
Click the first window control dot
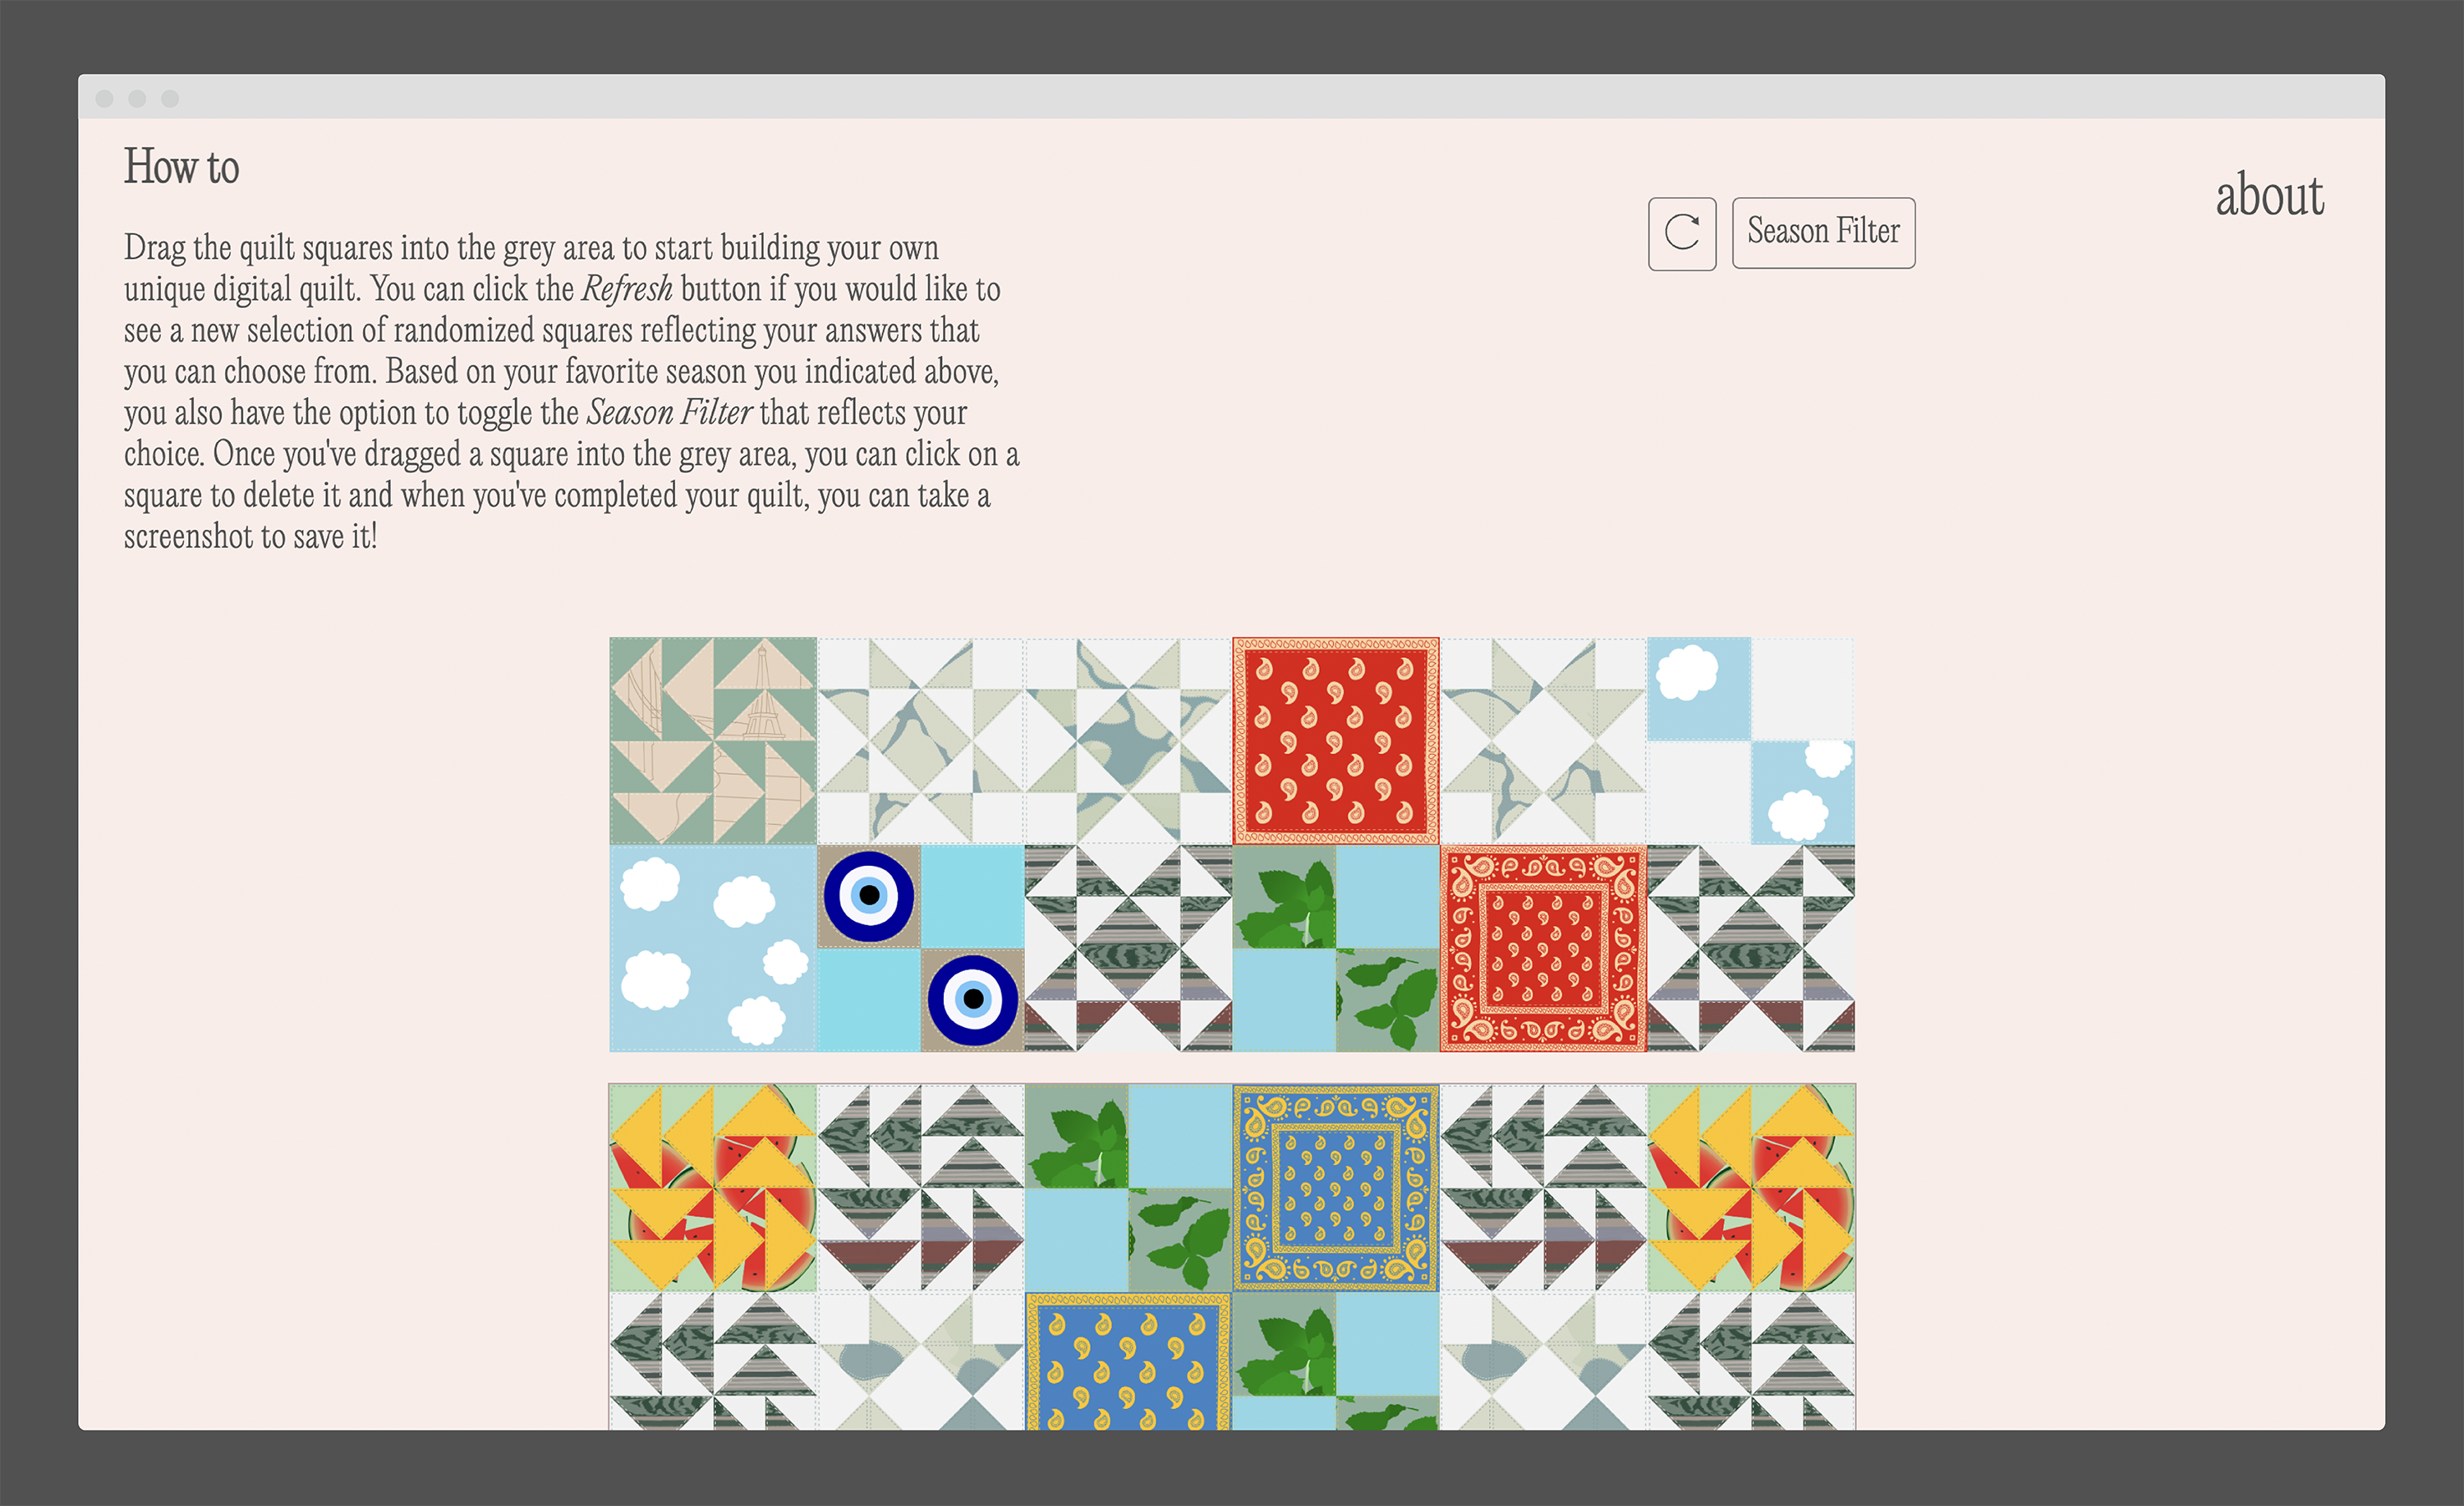coord(104,98)
